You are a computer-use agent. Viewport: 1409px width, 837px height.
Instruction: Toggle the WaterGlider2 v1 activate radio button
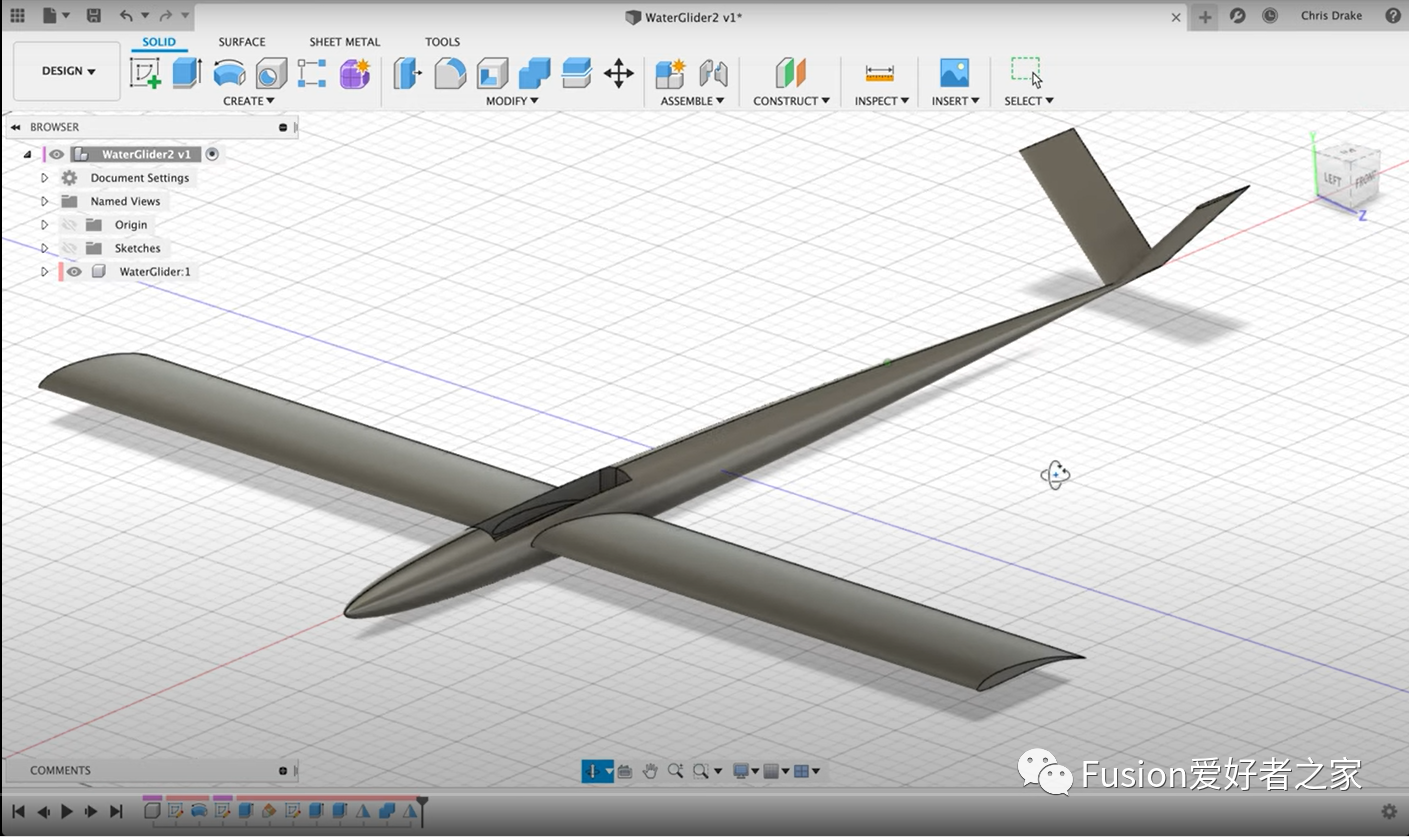click(212, 154)
